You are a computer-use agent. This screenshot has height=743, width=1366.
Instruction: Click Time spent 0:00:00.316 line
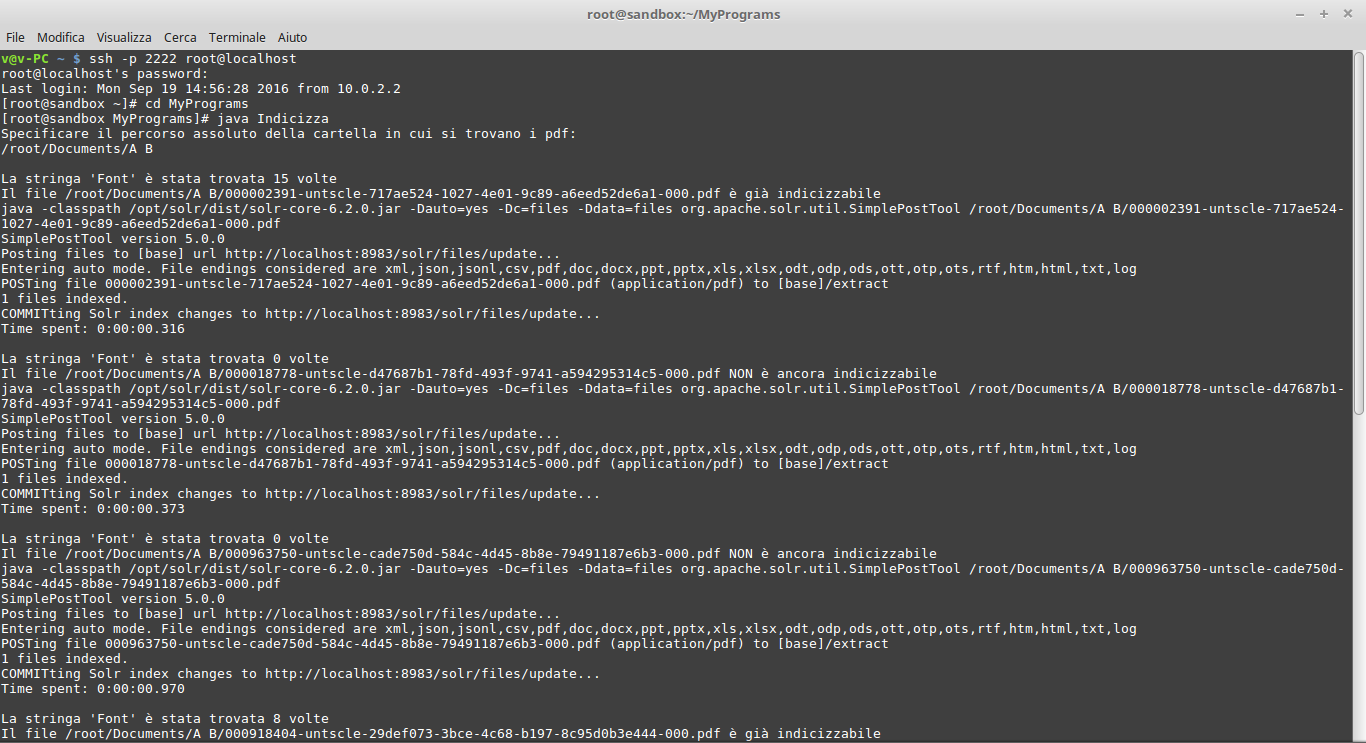click(93, 329)
